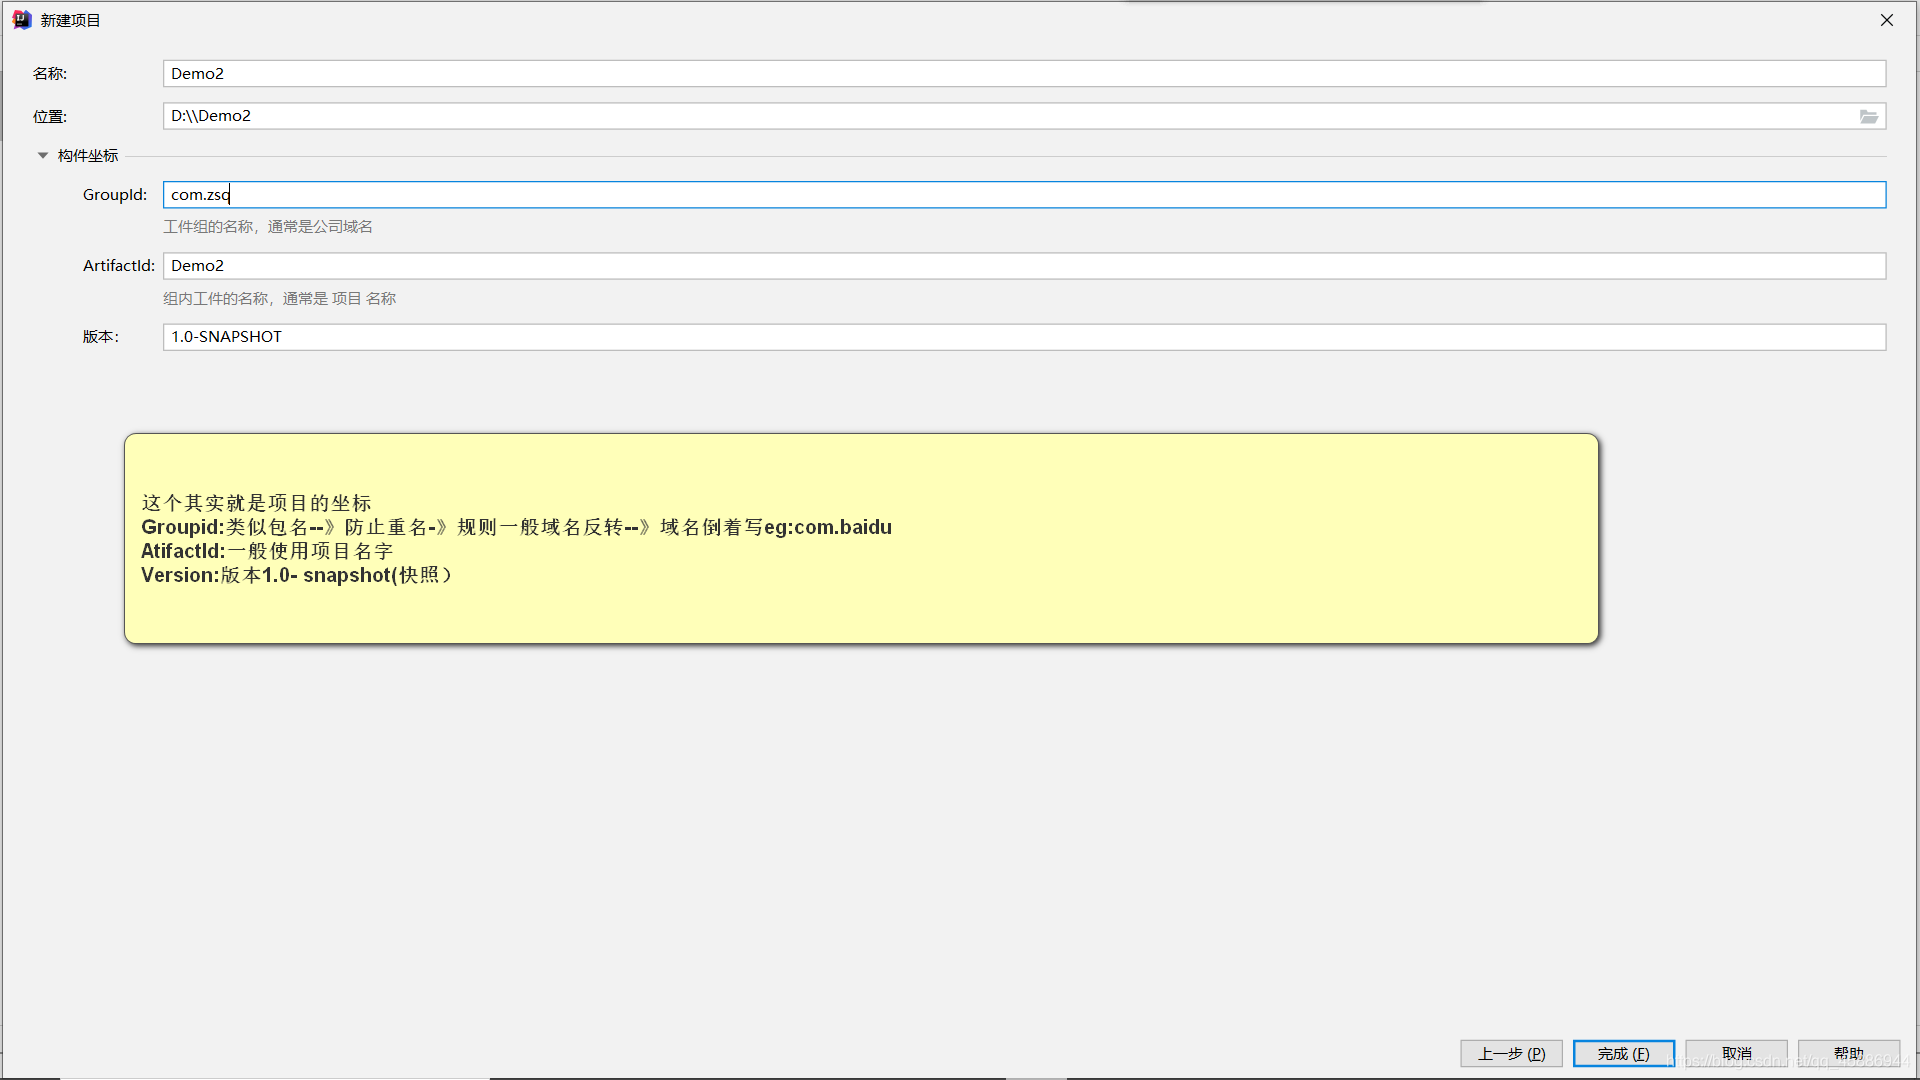Click the 位置: label
The height and width of the screenshot is (1080, 1920).
50,117
